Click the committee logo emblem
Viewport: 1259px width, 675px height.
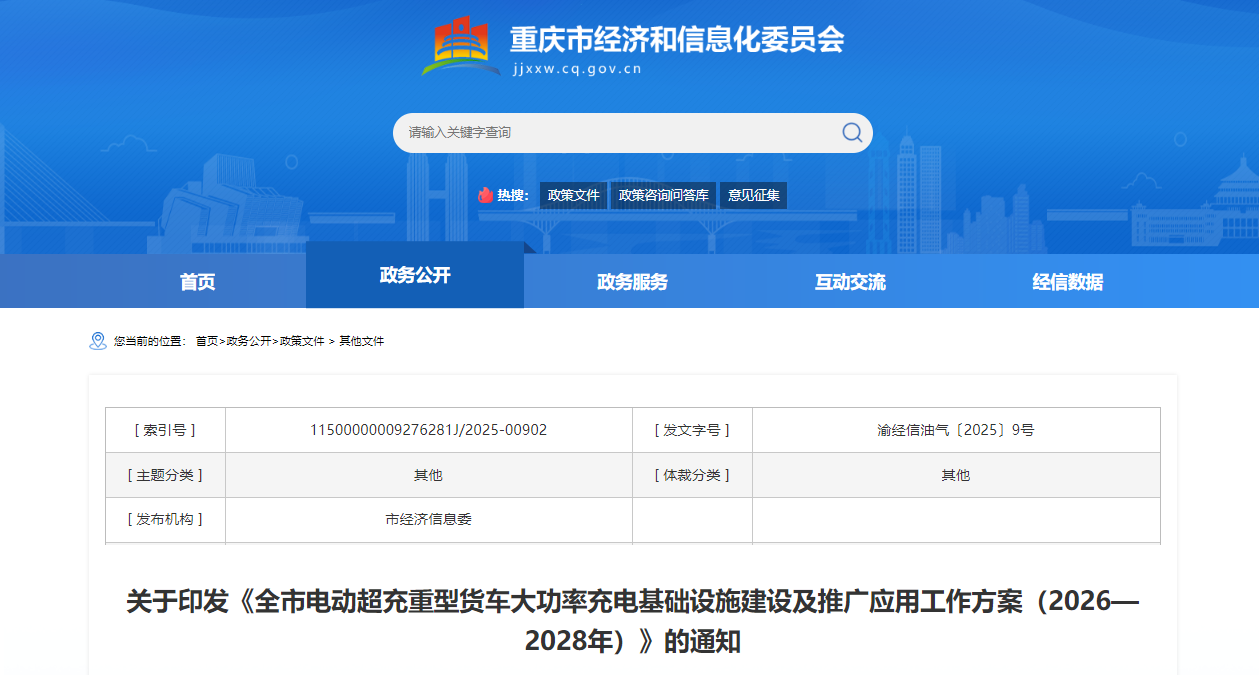tap(461, 45)
